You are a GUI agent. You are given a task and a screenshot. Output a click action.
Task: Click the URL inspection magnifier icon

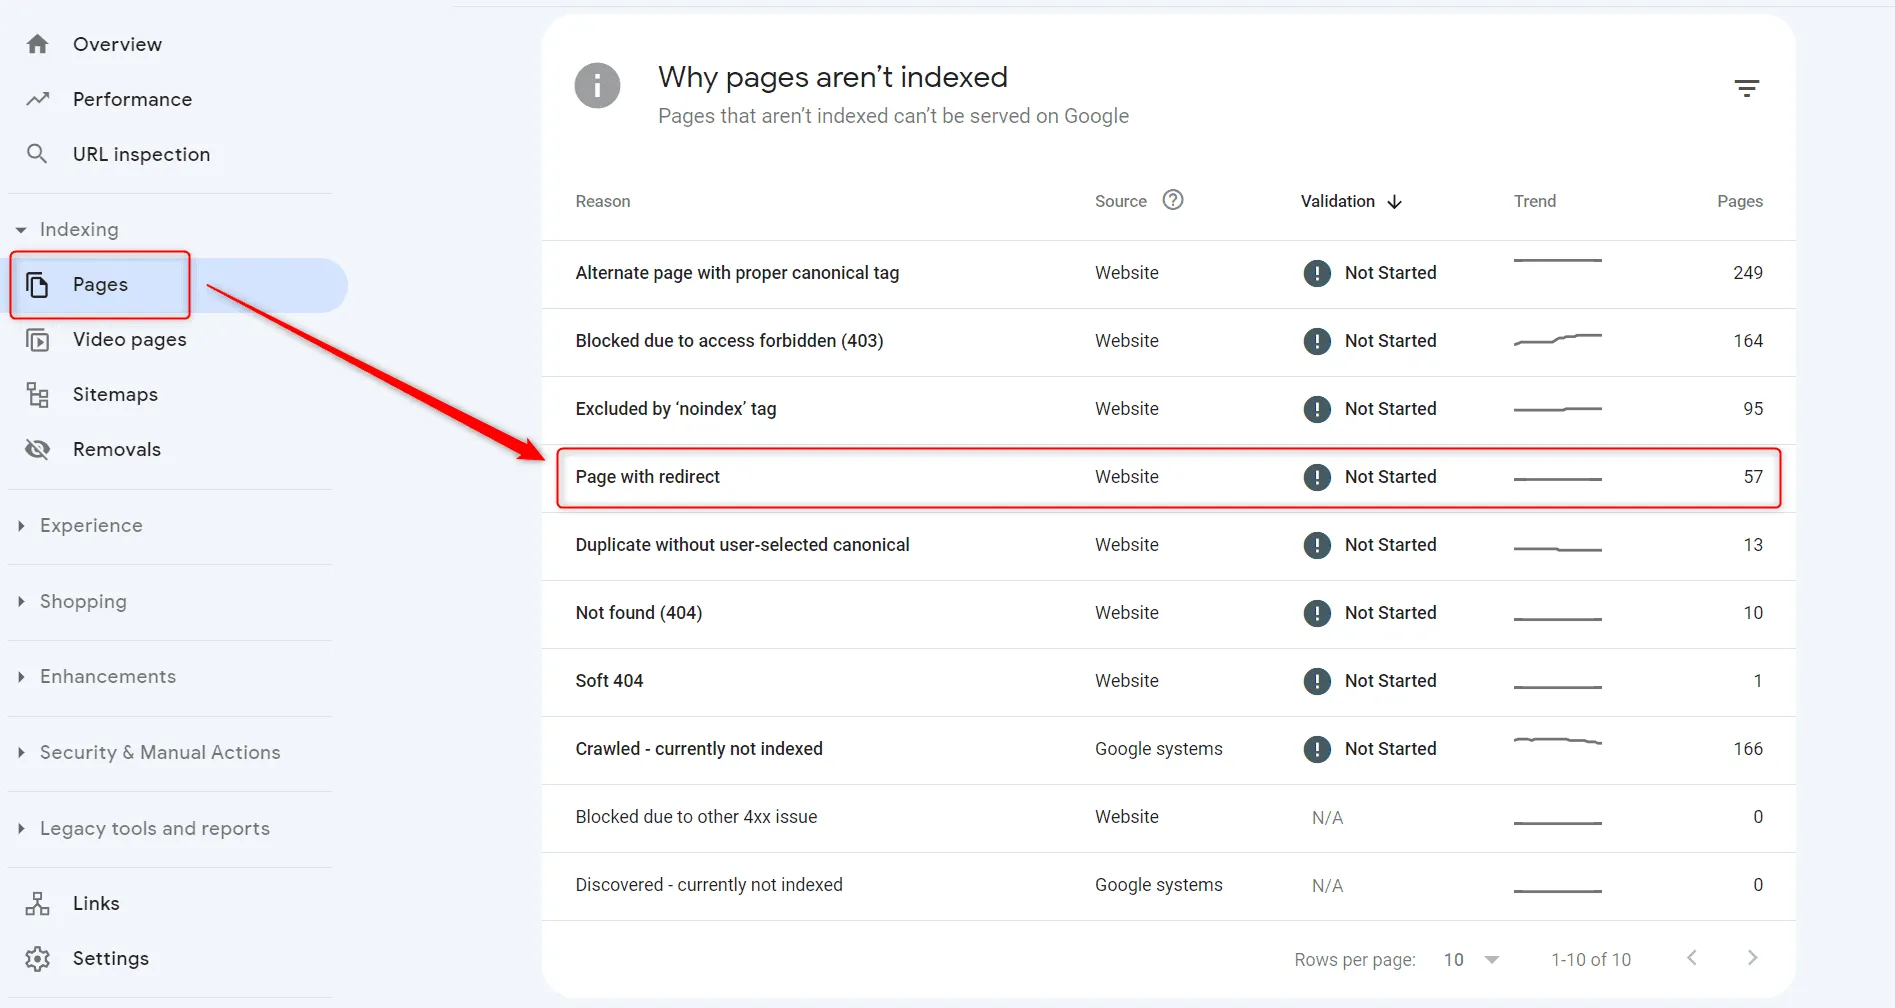37,154
